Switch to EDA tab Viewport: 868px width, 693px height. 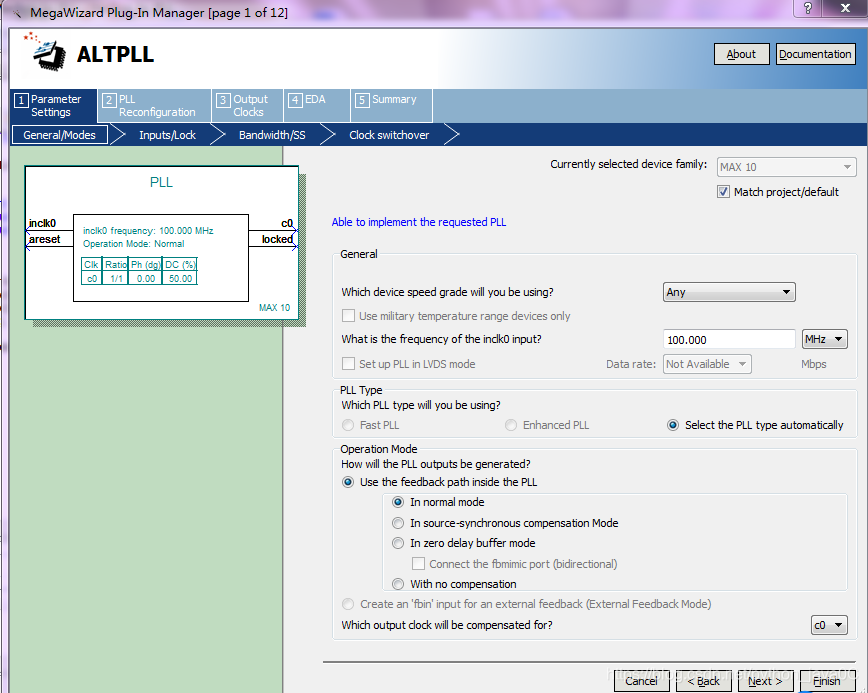tap(317, 106)
